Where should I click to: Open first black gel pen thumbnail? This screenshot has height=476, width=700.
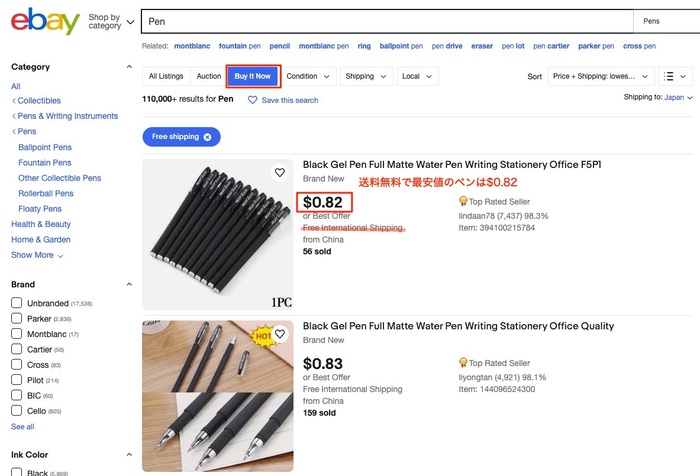coord(217,234)
